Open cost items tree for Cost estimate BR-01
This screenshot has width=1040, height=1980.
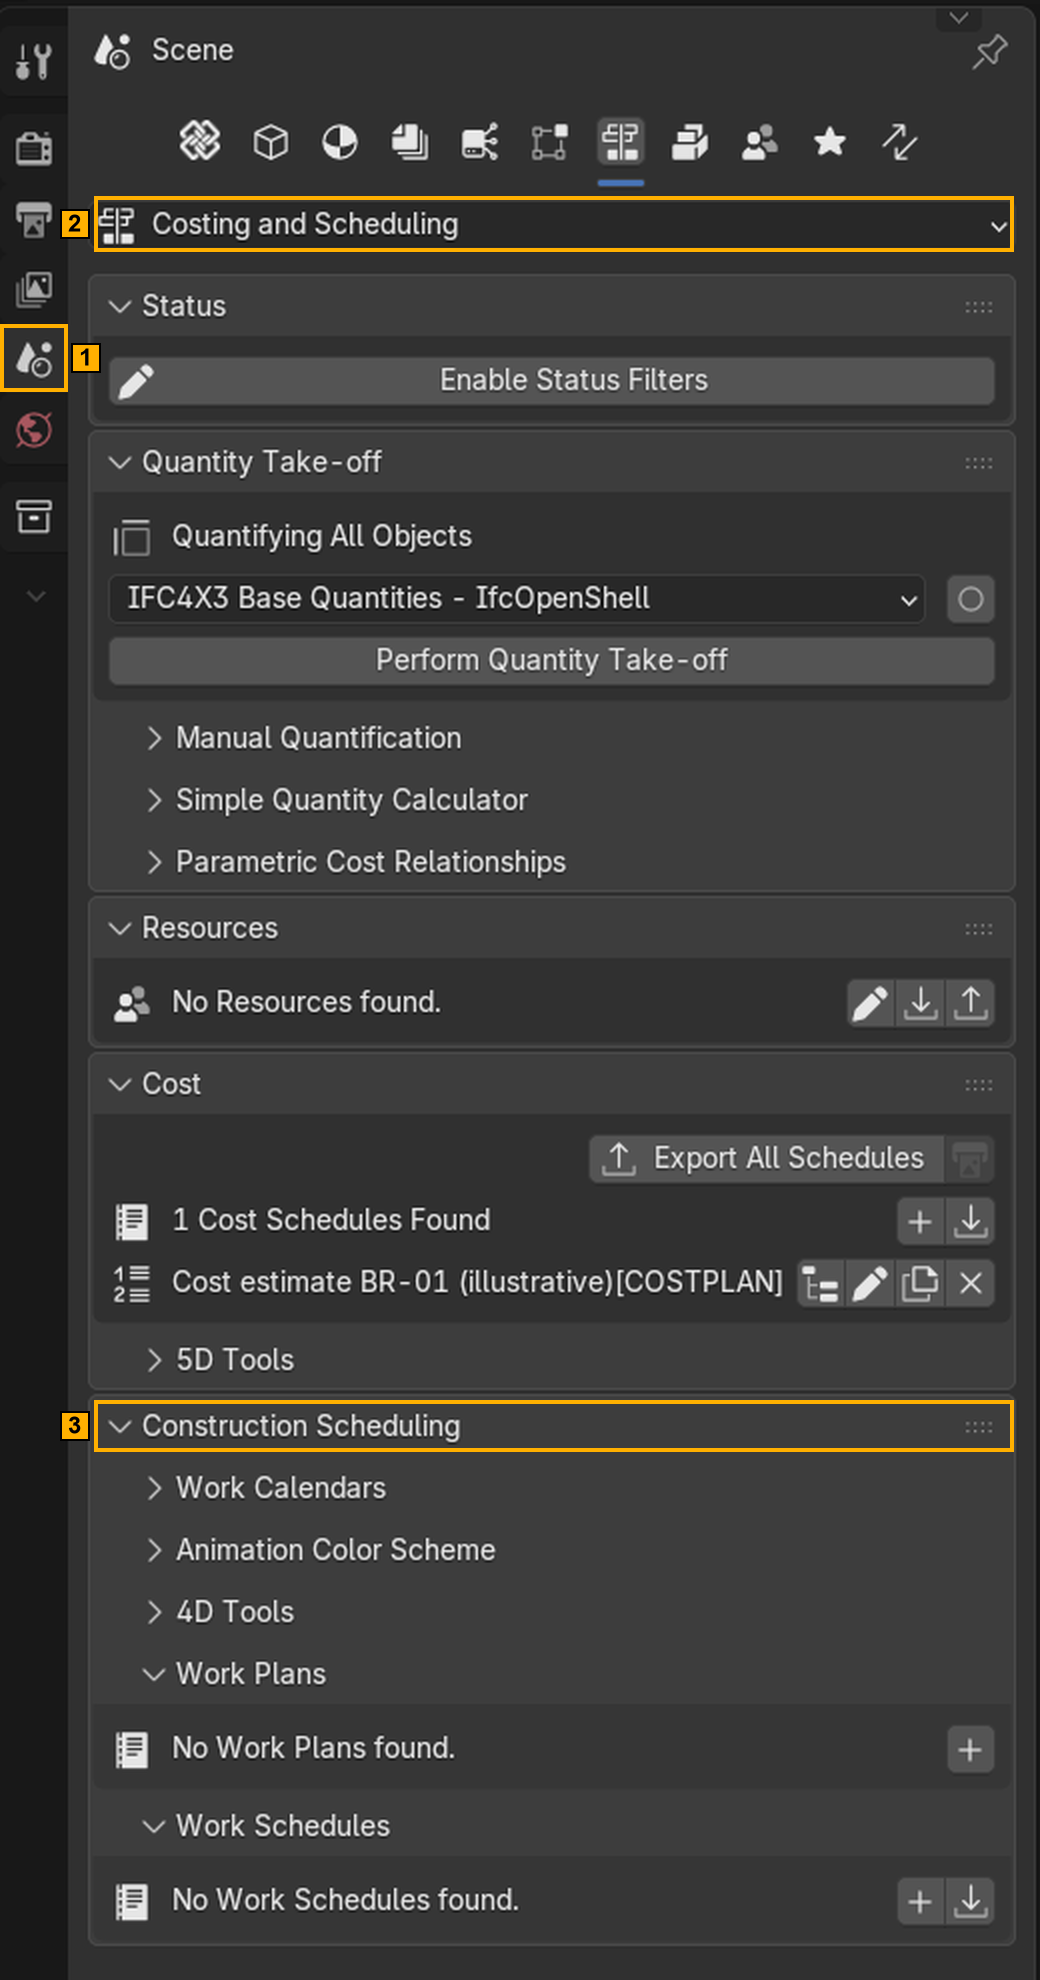pos(821,1283)
